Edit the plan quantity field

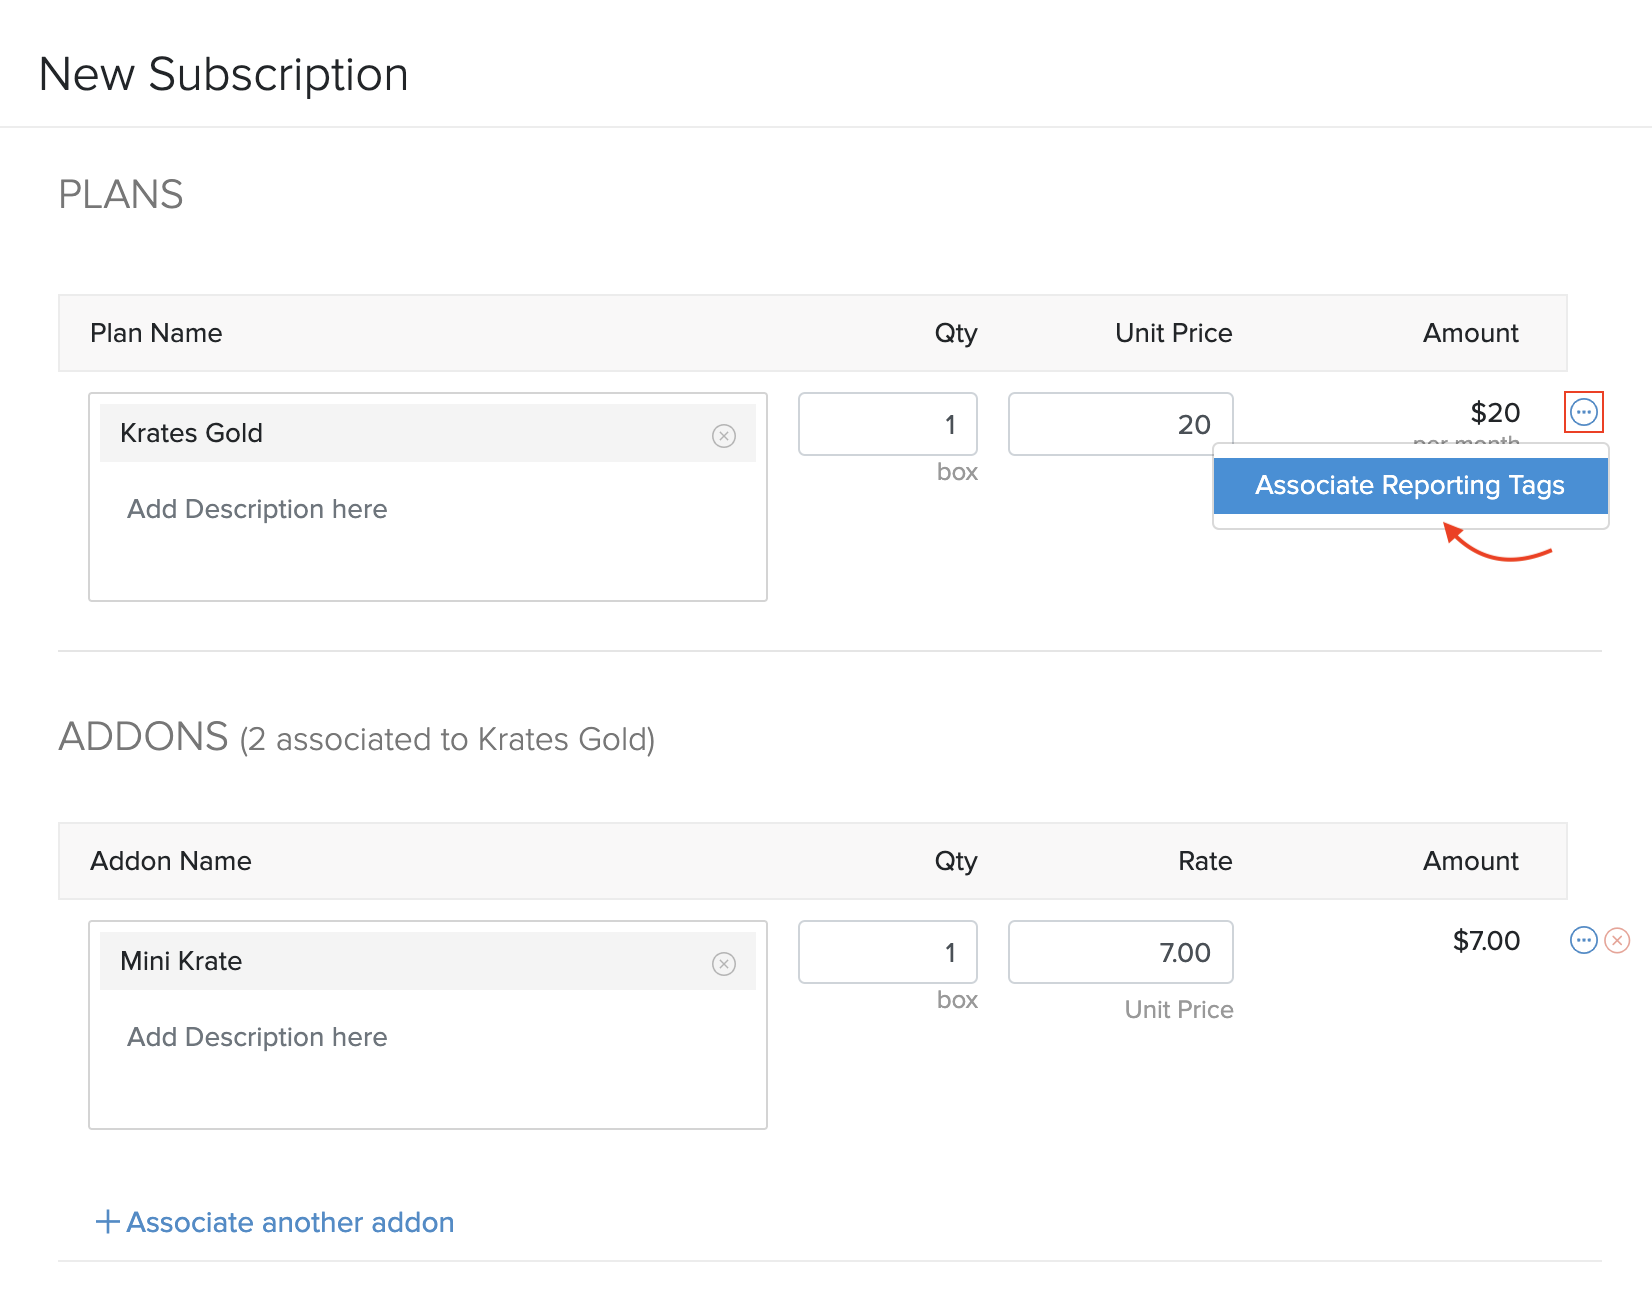(x=887, y=423)
